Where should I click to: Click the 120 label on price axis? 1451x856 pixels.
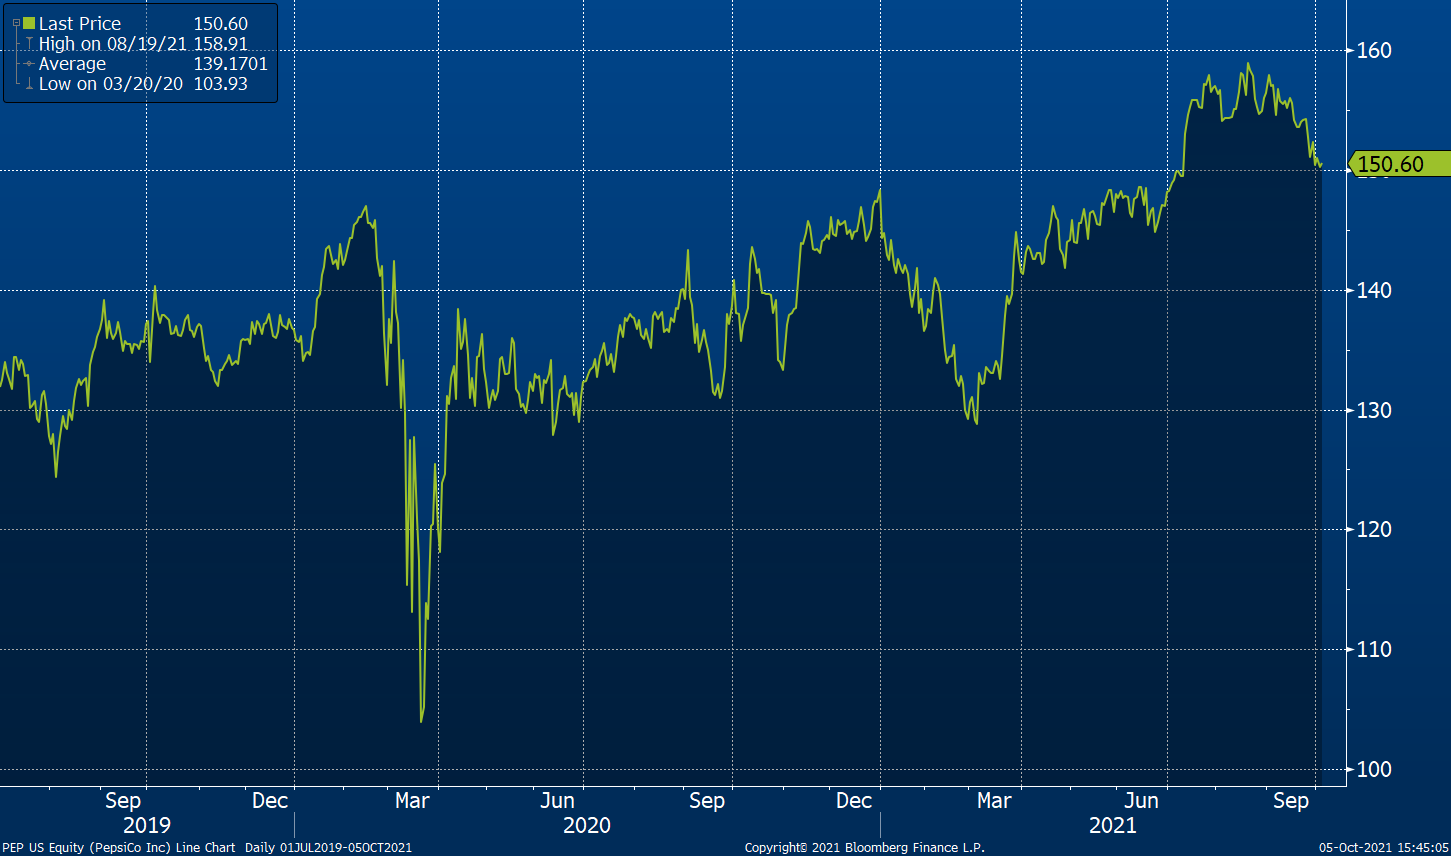[1374, 529]
